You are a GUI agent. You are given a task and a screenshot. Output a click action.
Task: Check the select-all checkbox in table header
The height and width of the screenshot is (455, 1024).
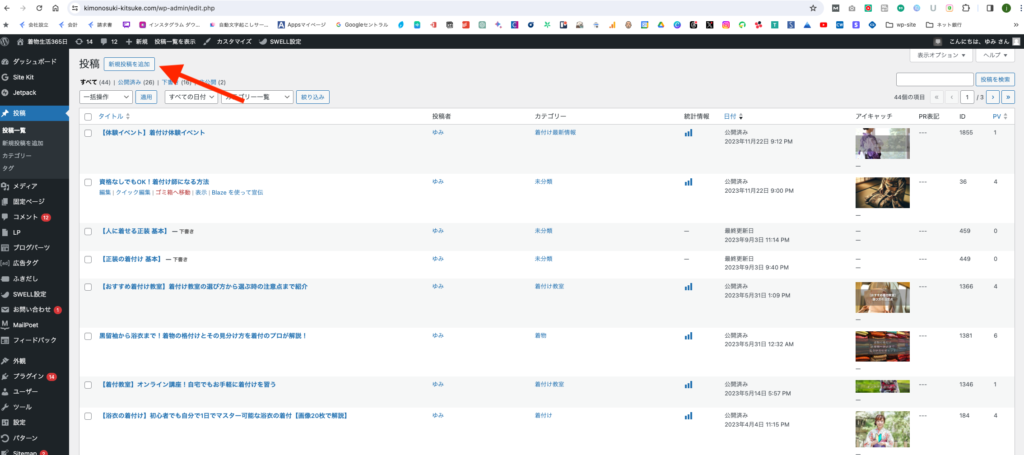(88, 117)
